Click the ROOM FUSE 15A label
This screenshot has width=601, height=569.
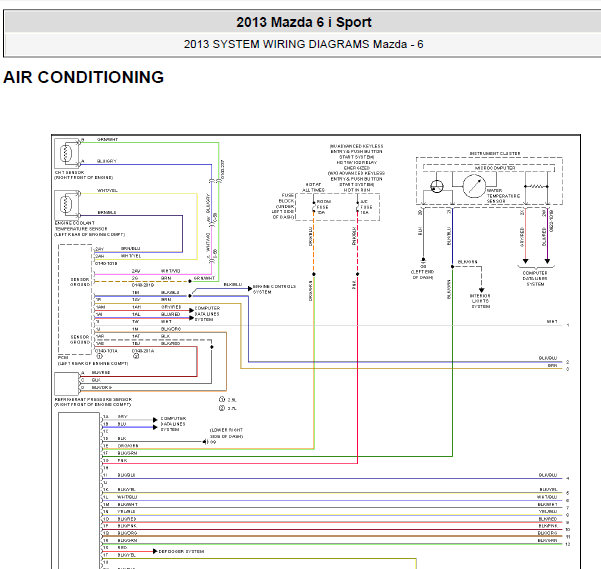click(x=323, y=207)
